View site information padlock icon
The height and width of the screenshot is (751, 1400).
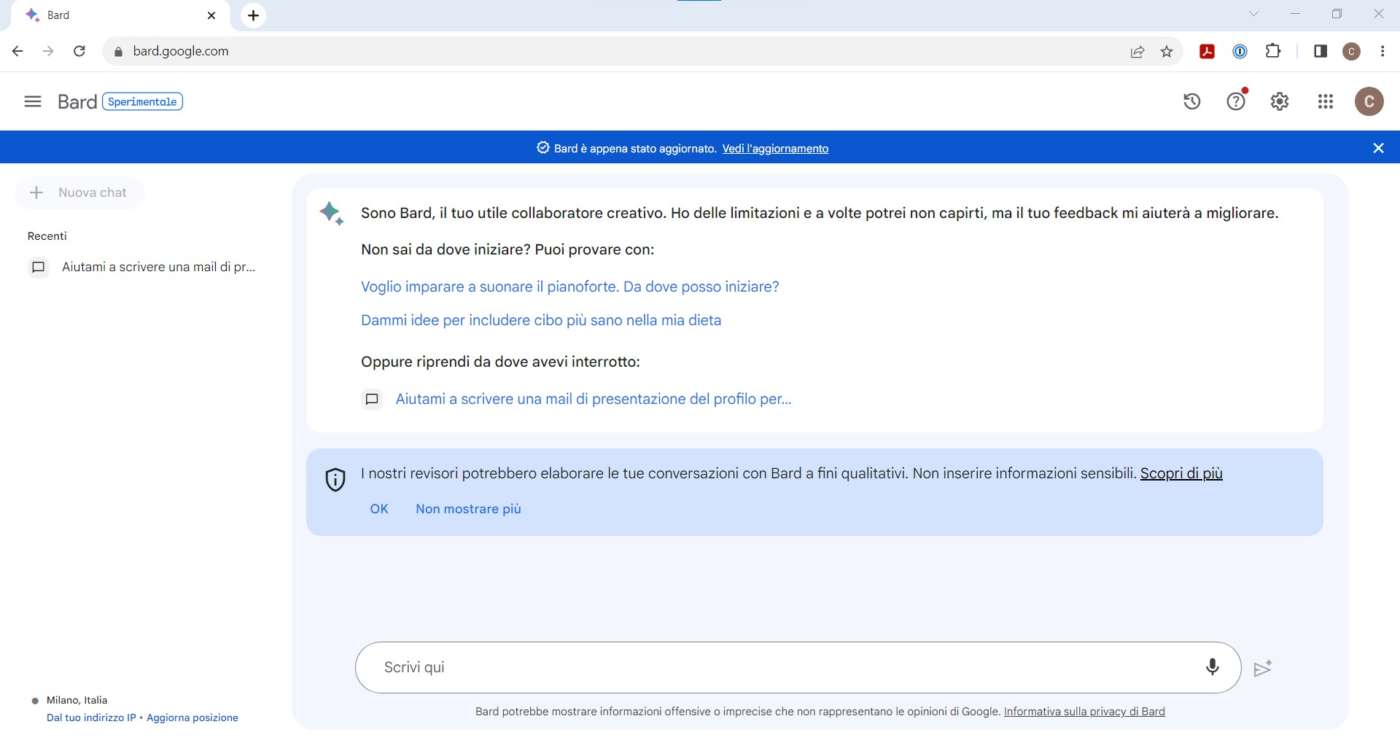pos(118,52)
